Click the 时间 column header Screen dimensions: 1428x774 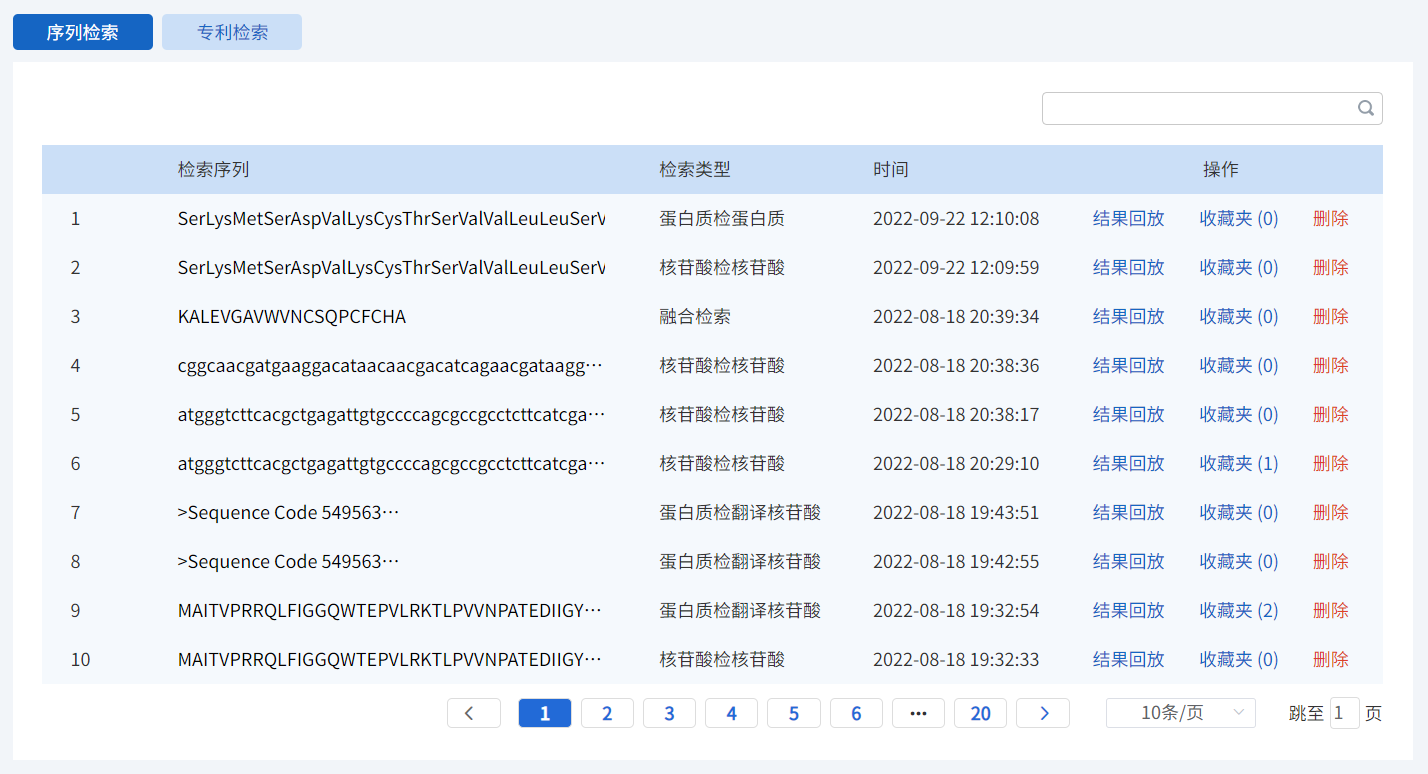(891, 169)
